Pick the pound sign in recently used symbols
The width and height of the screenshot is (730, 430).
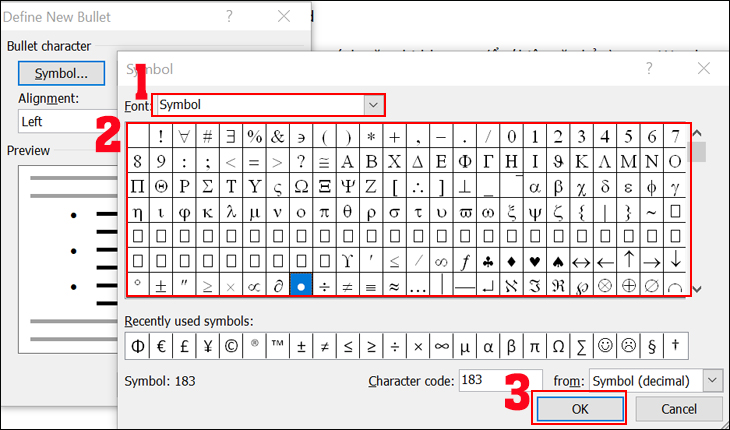[x=184, y=346]
